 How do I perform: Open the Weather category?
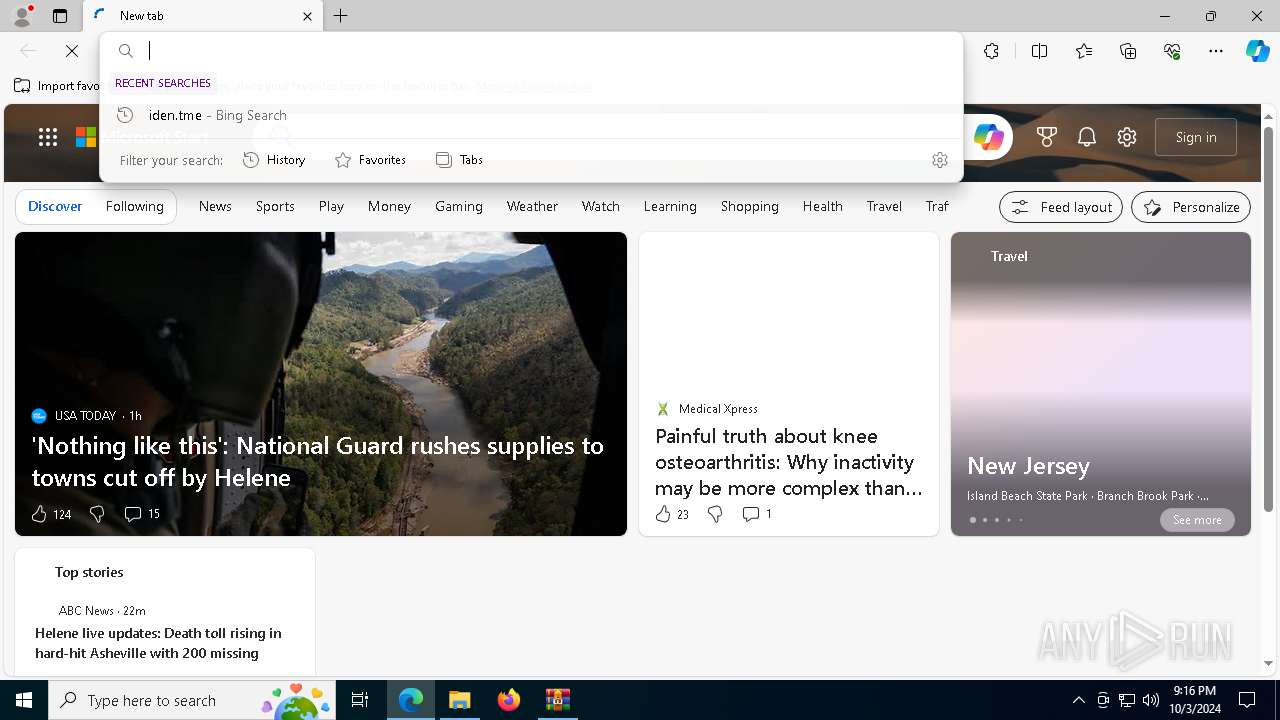click(x=532, y=206)
